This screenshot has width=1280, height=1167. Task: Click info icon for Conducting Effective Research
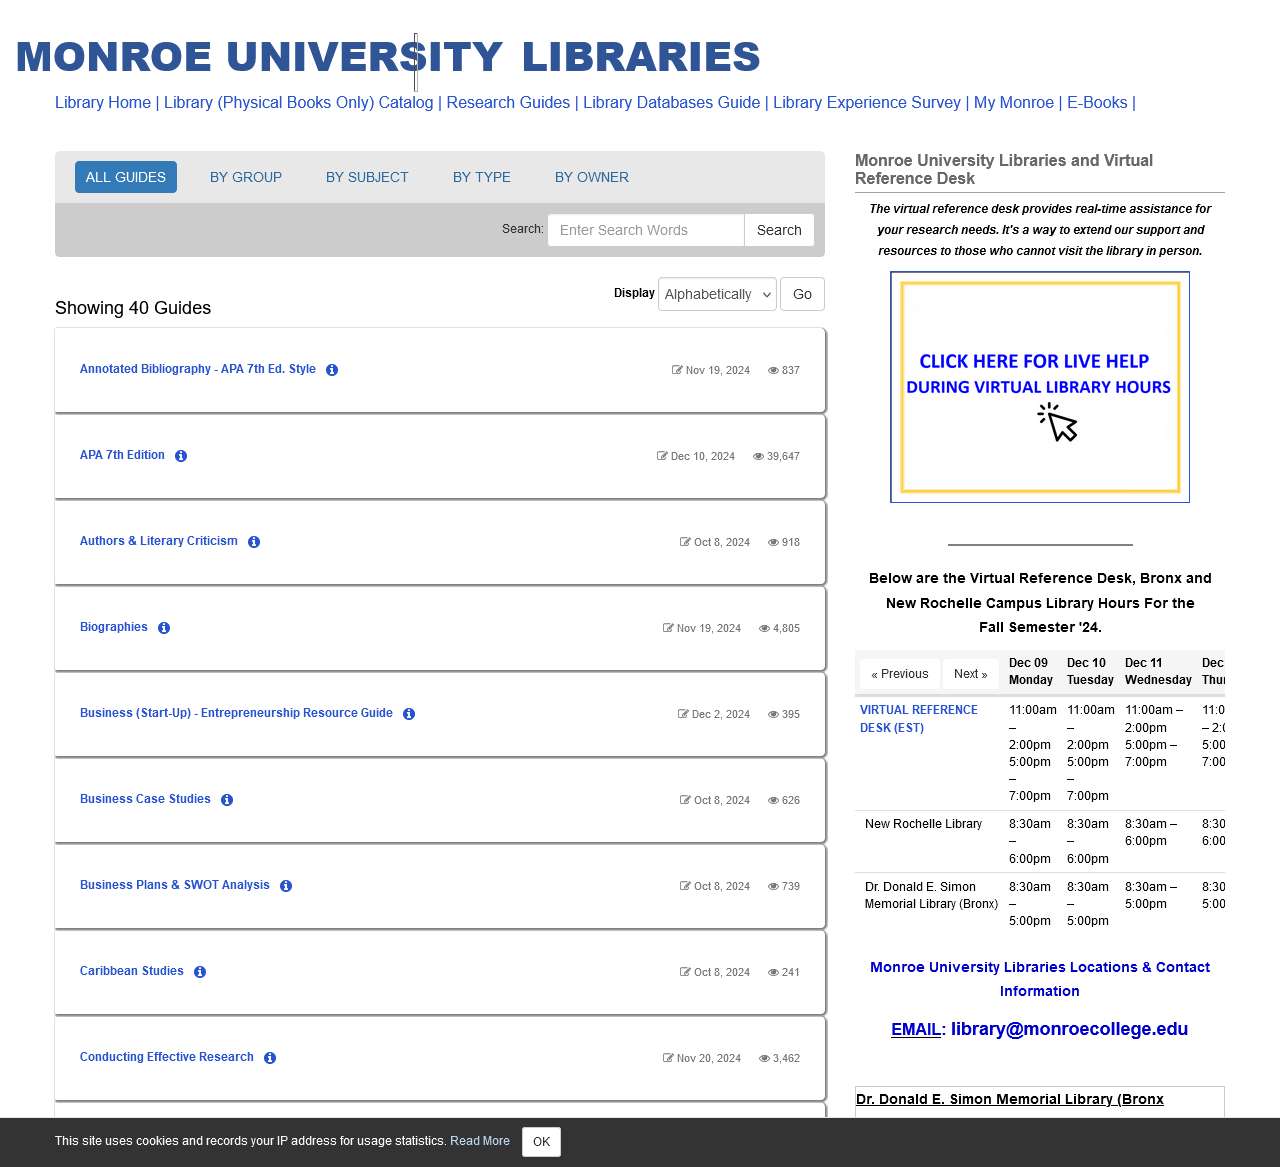pyautogui.click(x=270, y=1058)
